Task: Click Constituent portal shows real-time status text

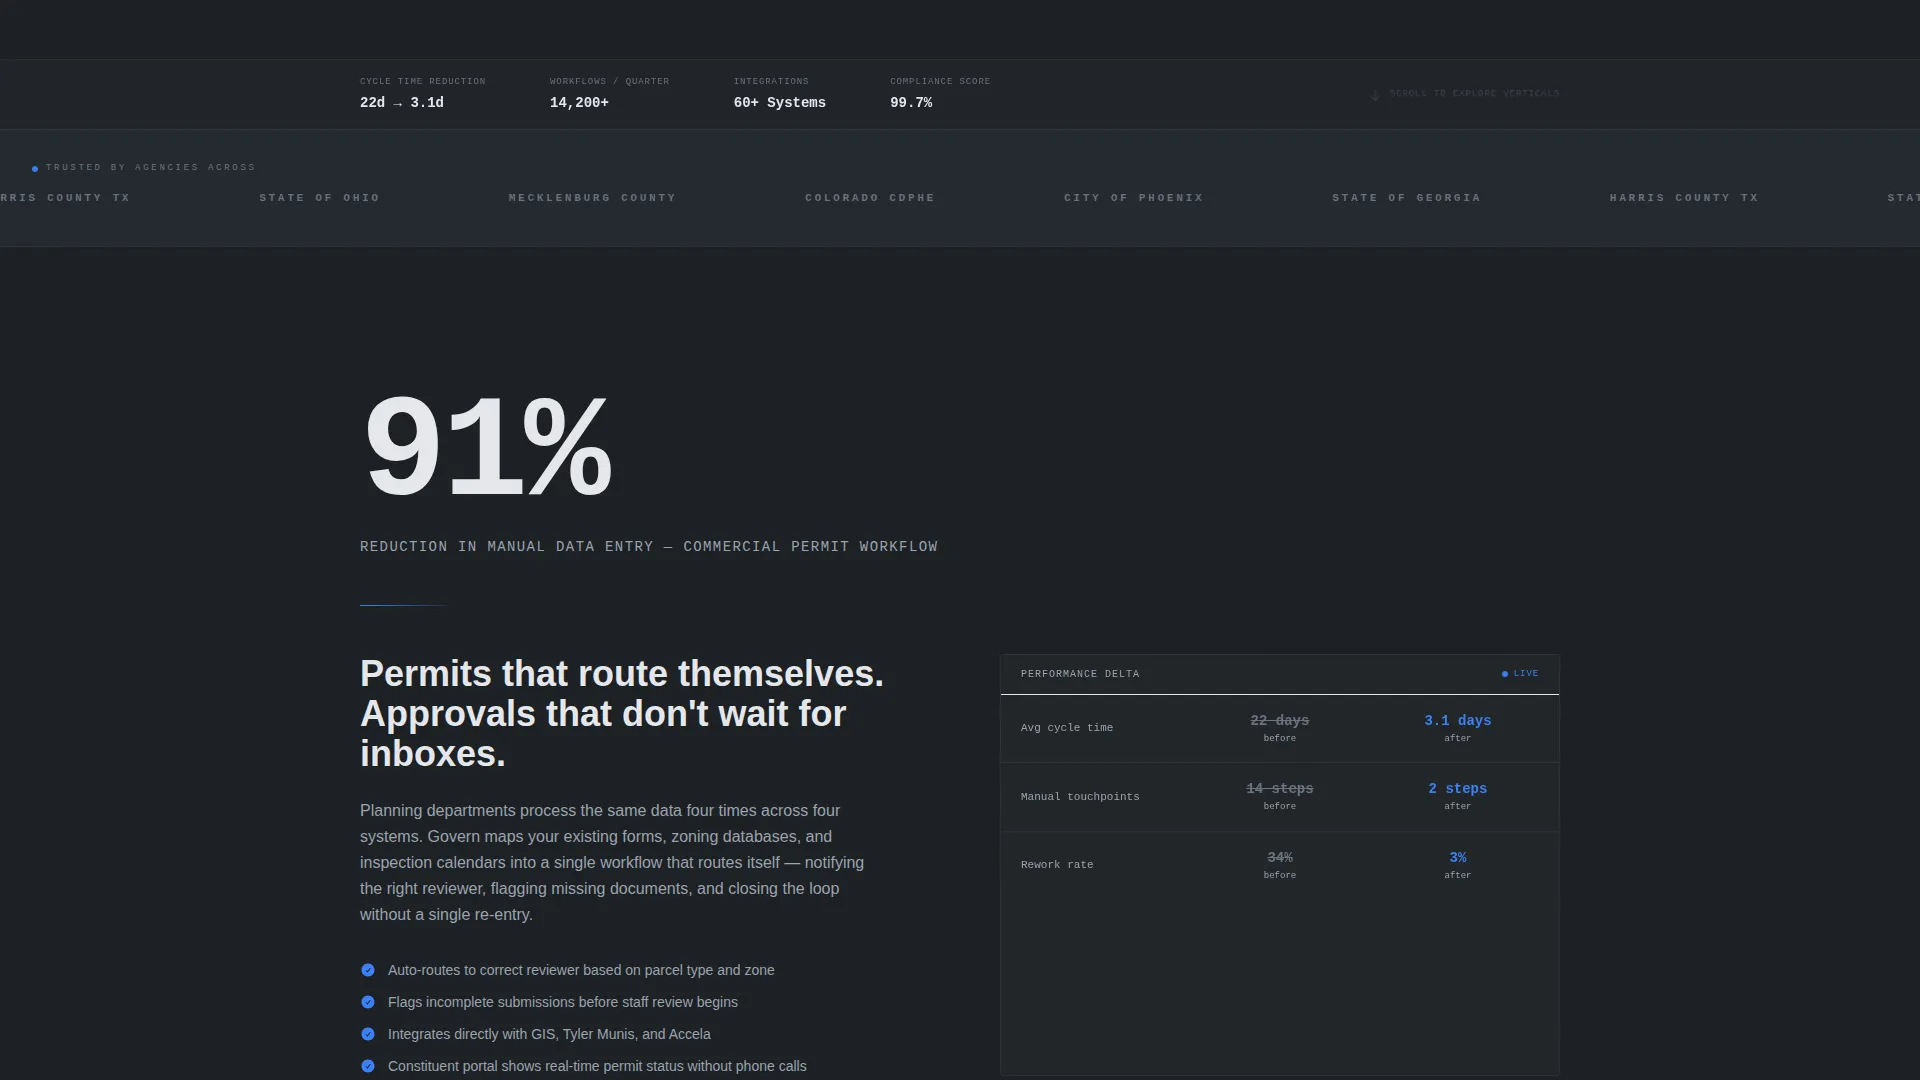Action: pos(597,1066)
